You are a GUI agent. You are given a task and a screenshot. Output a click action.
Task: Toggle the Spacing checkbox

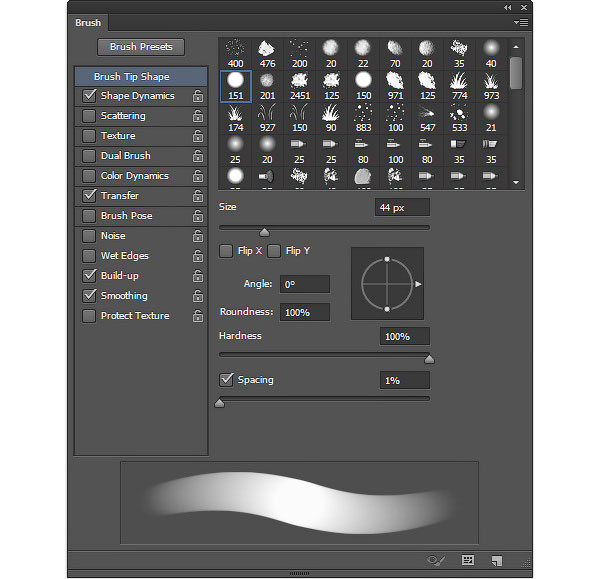[226, 380]
